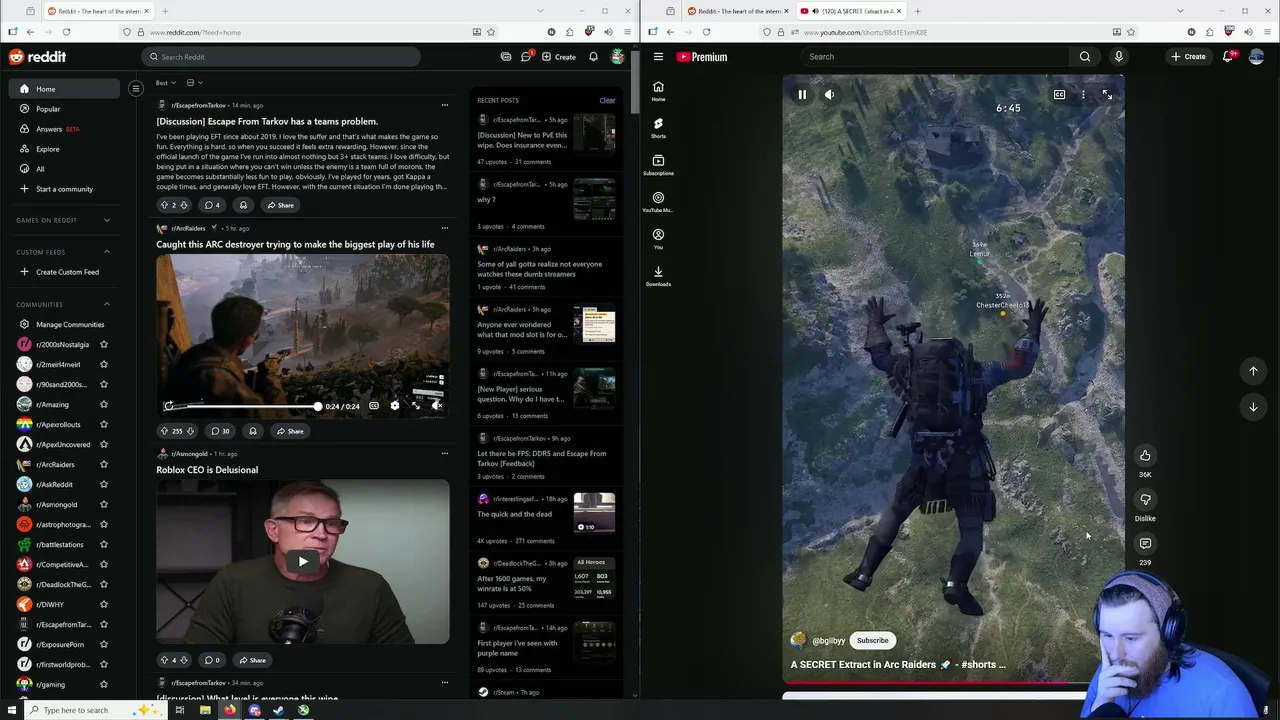The image size is (1280, 720).
Task: Collapse Reddit sidebar navigation button
Action: point(136,89)
